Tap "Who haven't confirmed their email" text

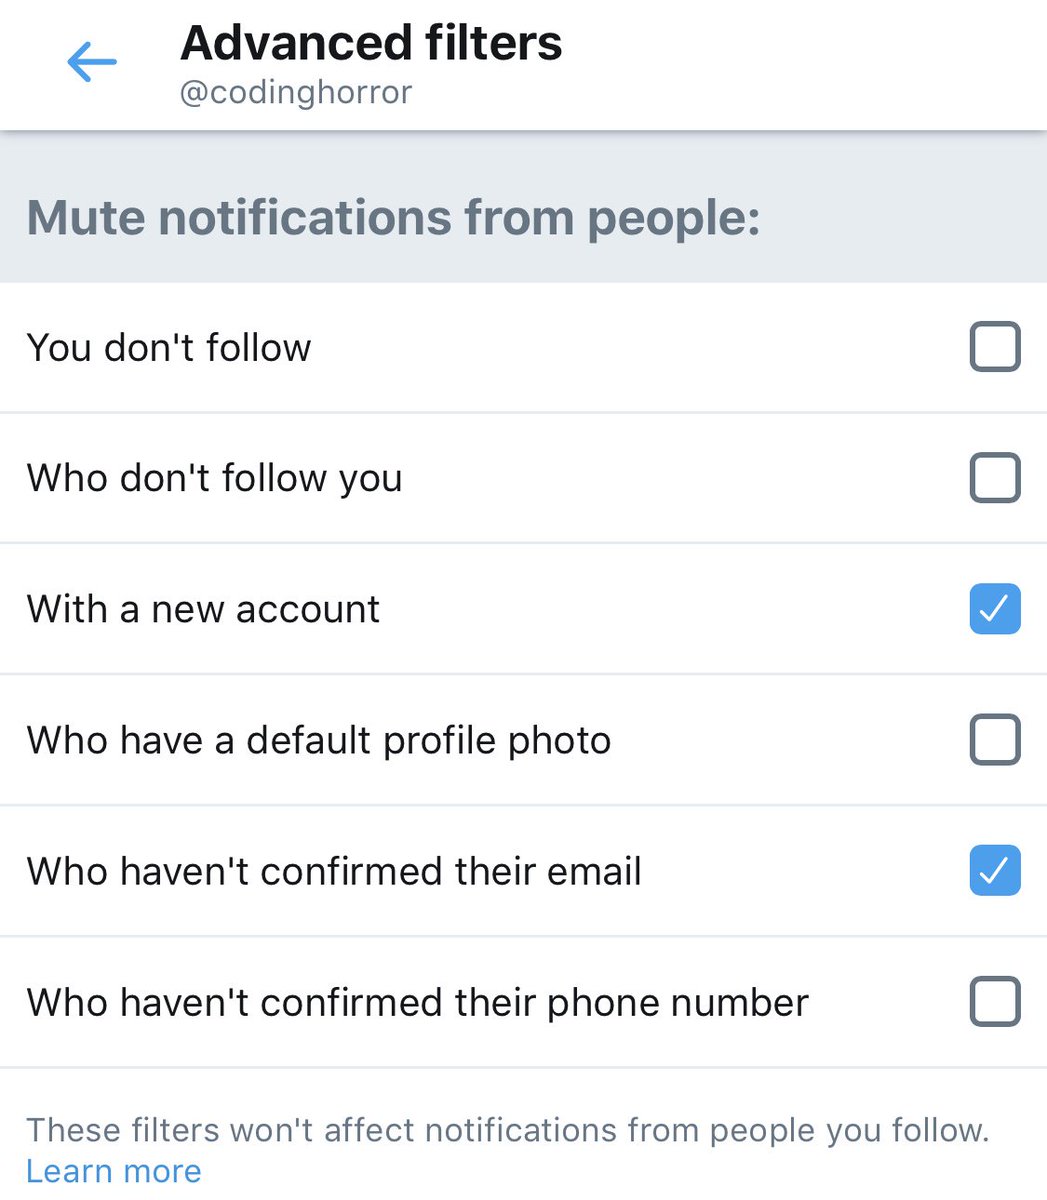(333, 871)
